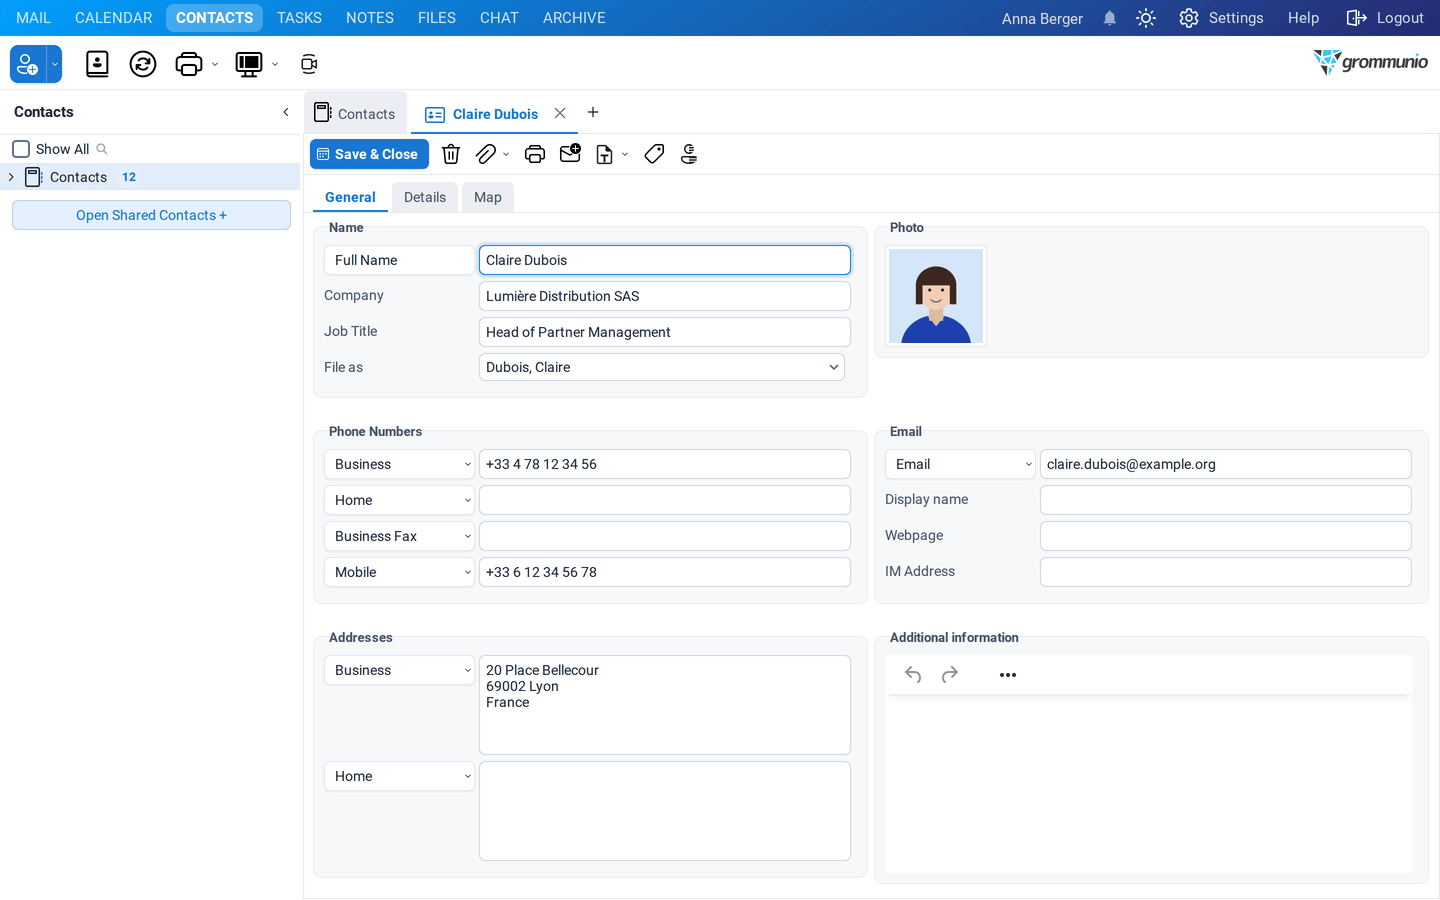Click the check names icon
This screenshot has width=1440, height=900.
click(689, 154)
